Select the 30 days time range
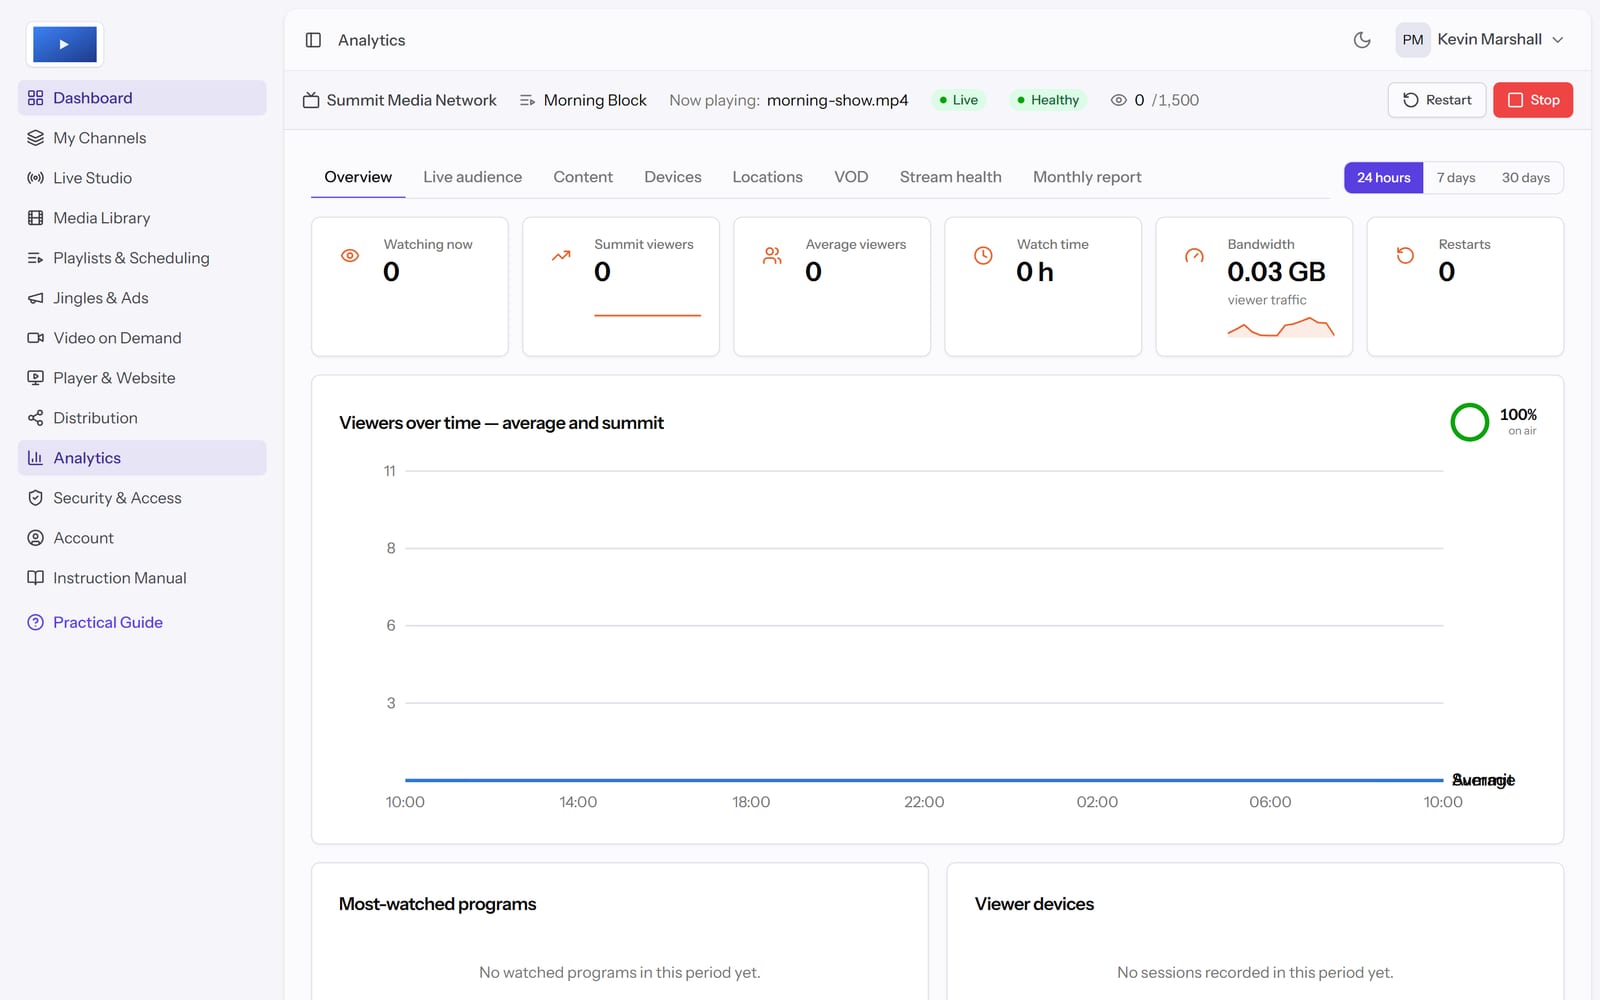The image size is (1600, 1000). [1526, 178]
